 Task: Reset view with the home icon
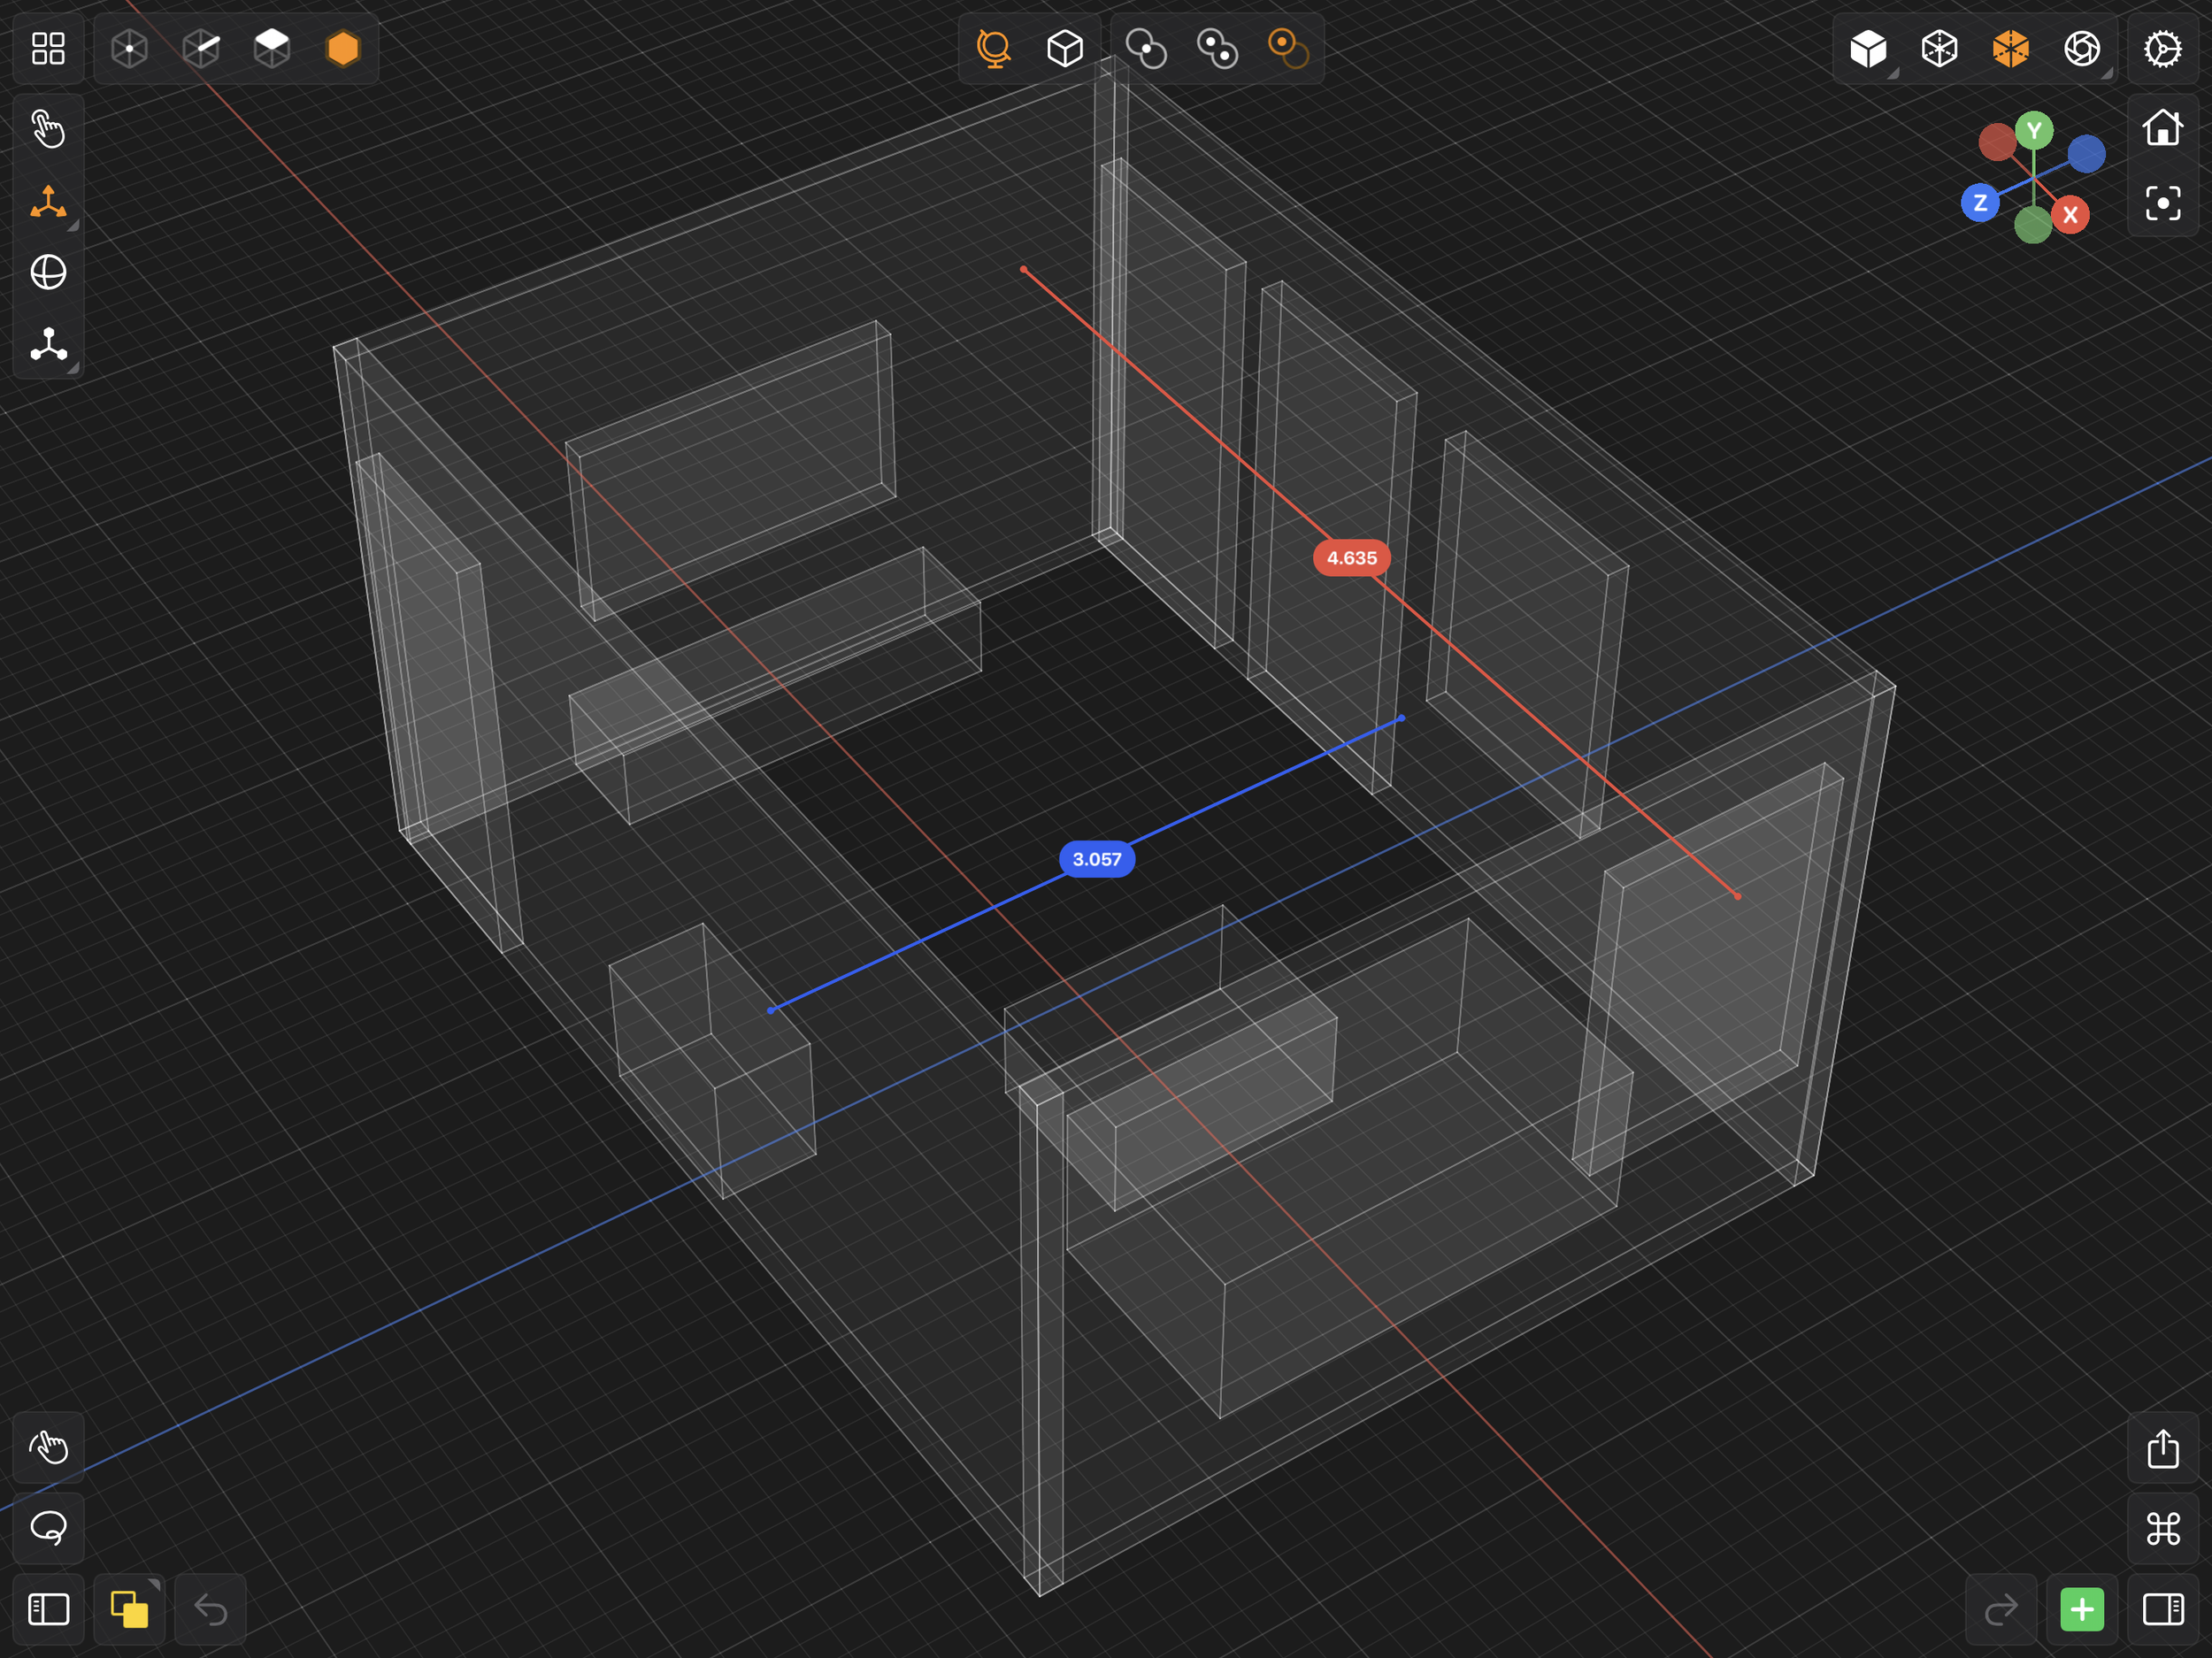[2162, 128]
